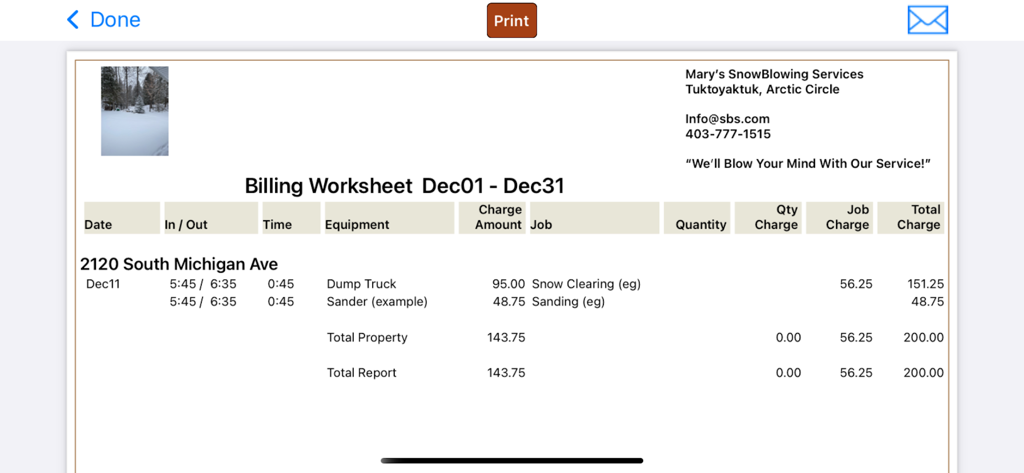The image size is (1024, 473).
Task: Click the Sanding (eg) job
Action: (568, 302)
